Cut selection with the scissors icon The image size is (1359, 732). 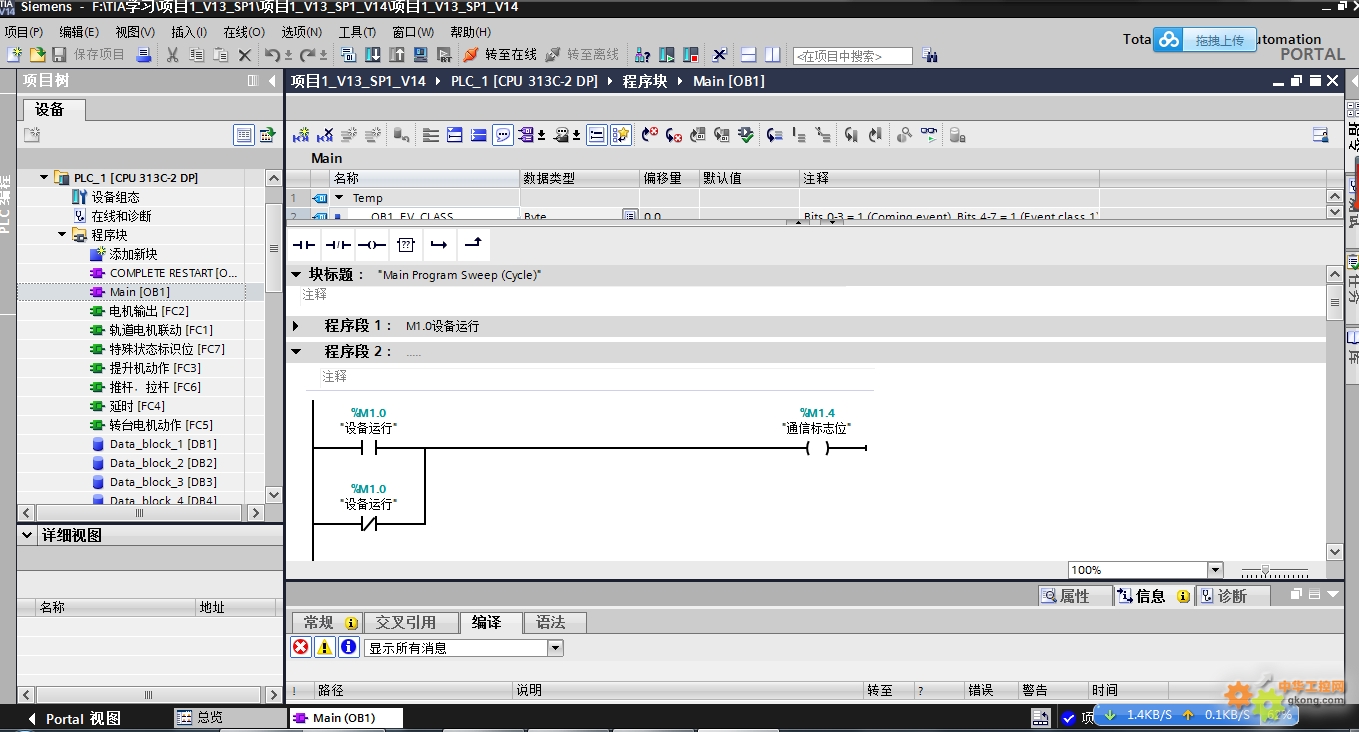pyautogui.click(x=172, y=54)
